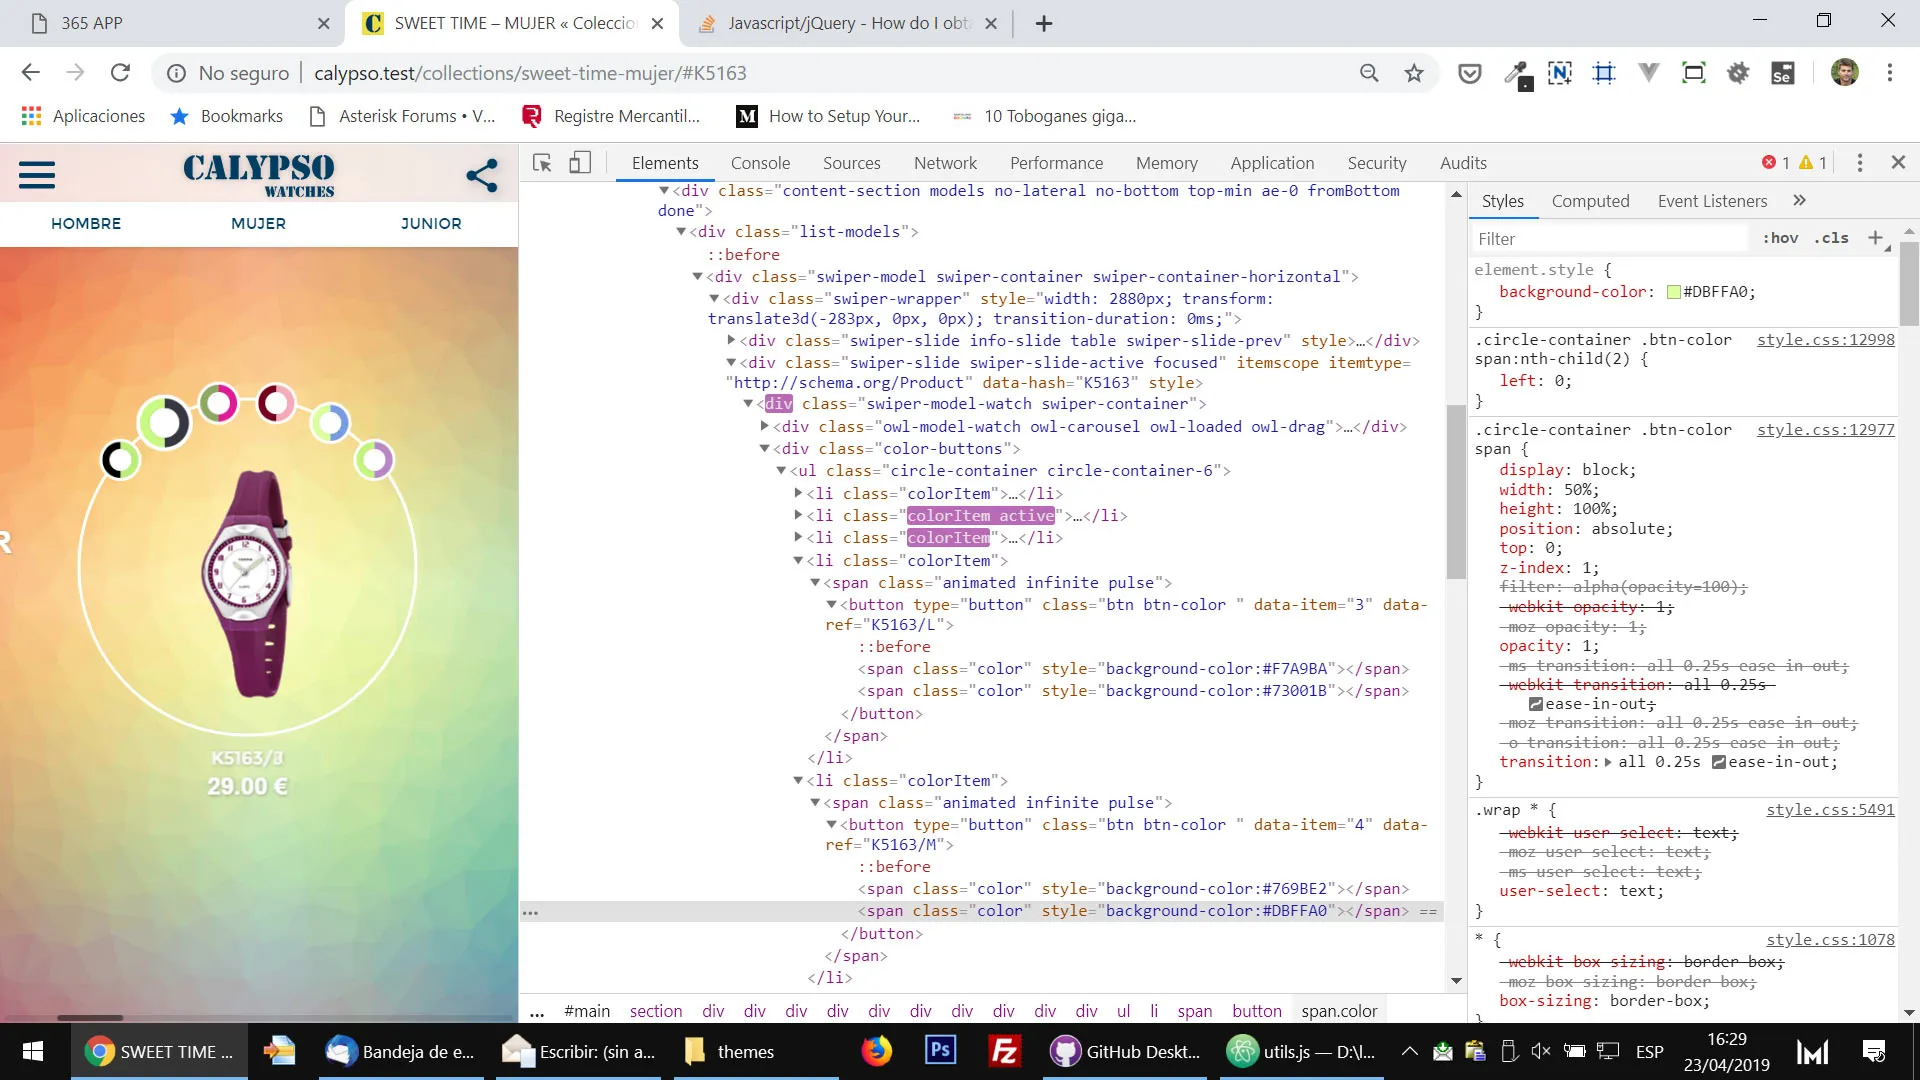Show more Styles pane tabs via the chevron
Screen dimensions: 1920x1080
pos(1799,201)
